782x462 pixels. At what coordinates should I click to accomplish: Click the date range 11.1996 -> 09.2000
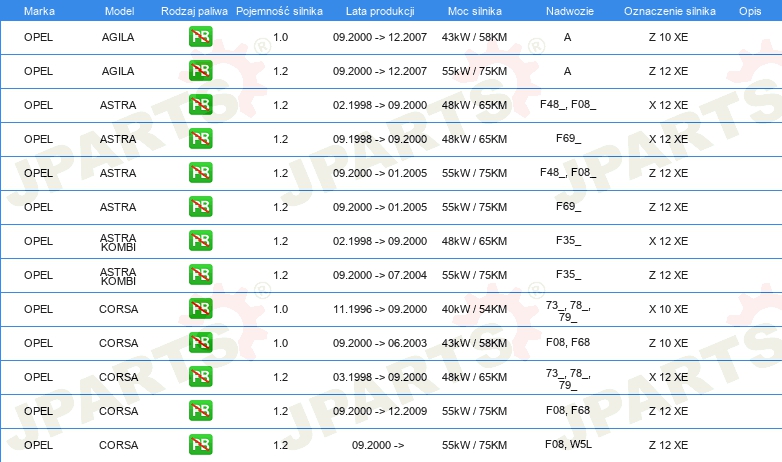380,309
